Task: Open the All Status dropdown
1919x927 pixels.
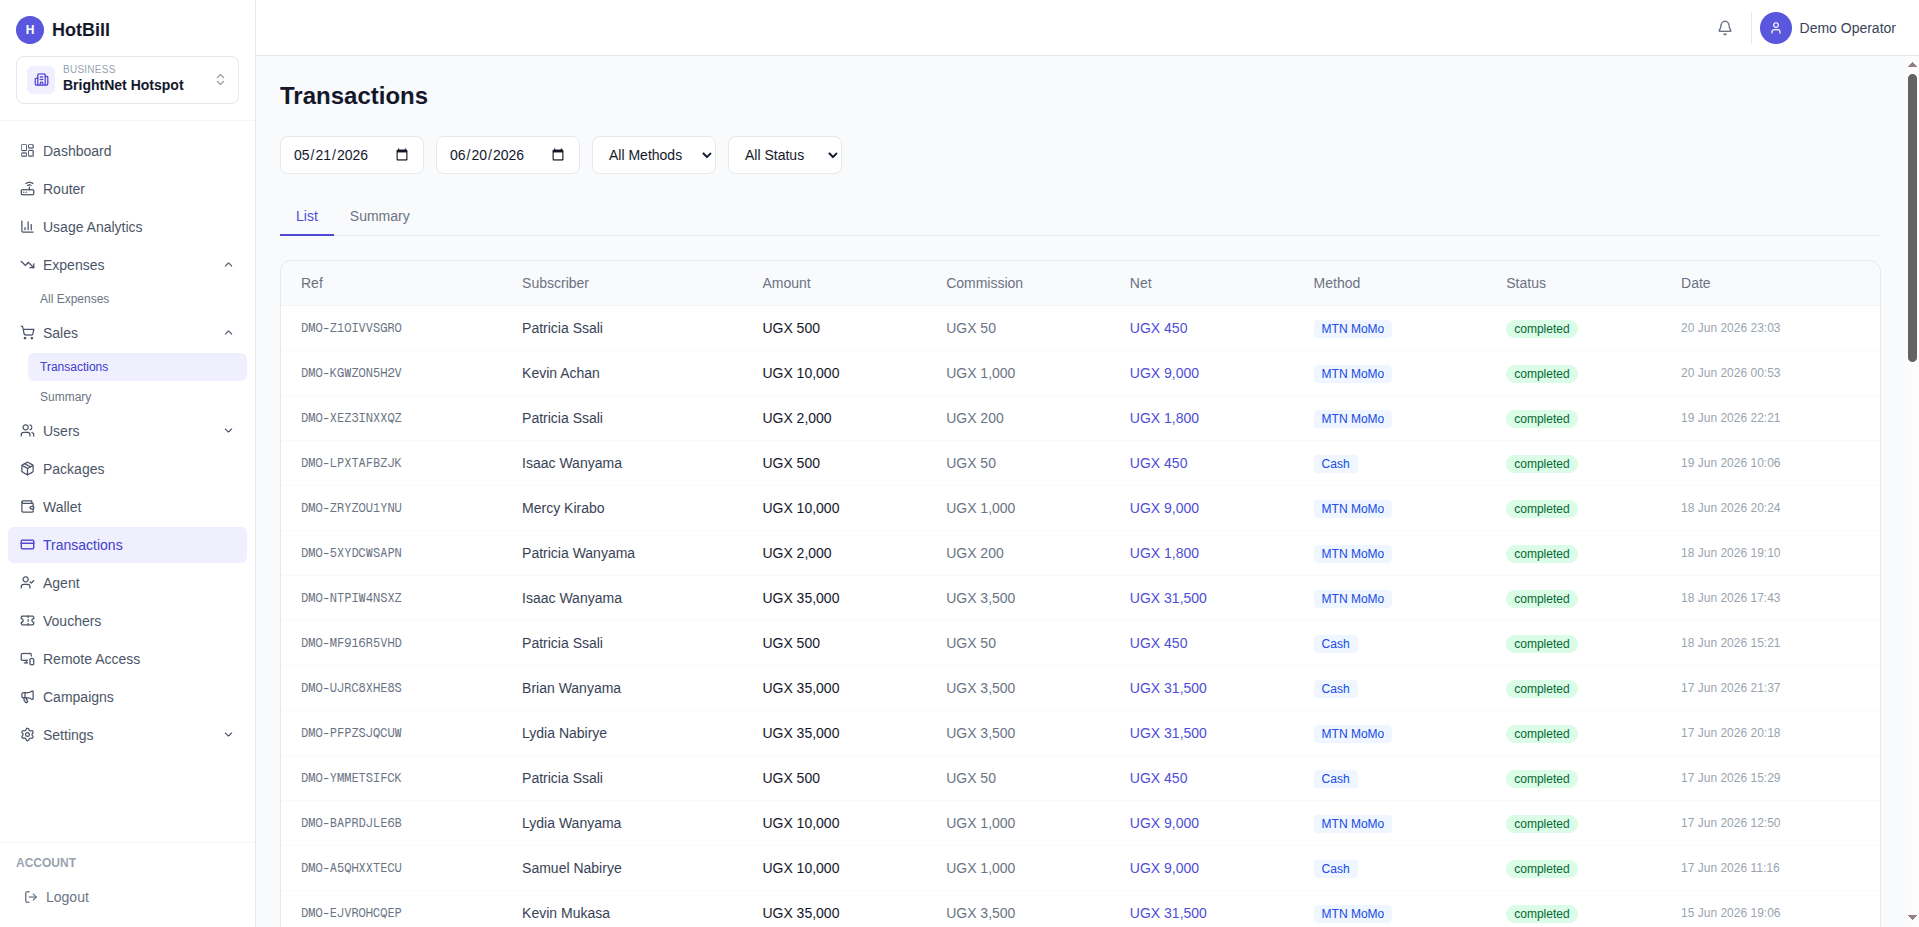Action: 785,155
